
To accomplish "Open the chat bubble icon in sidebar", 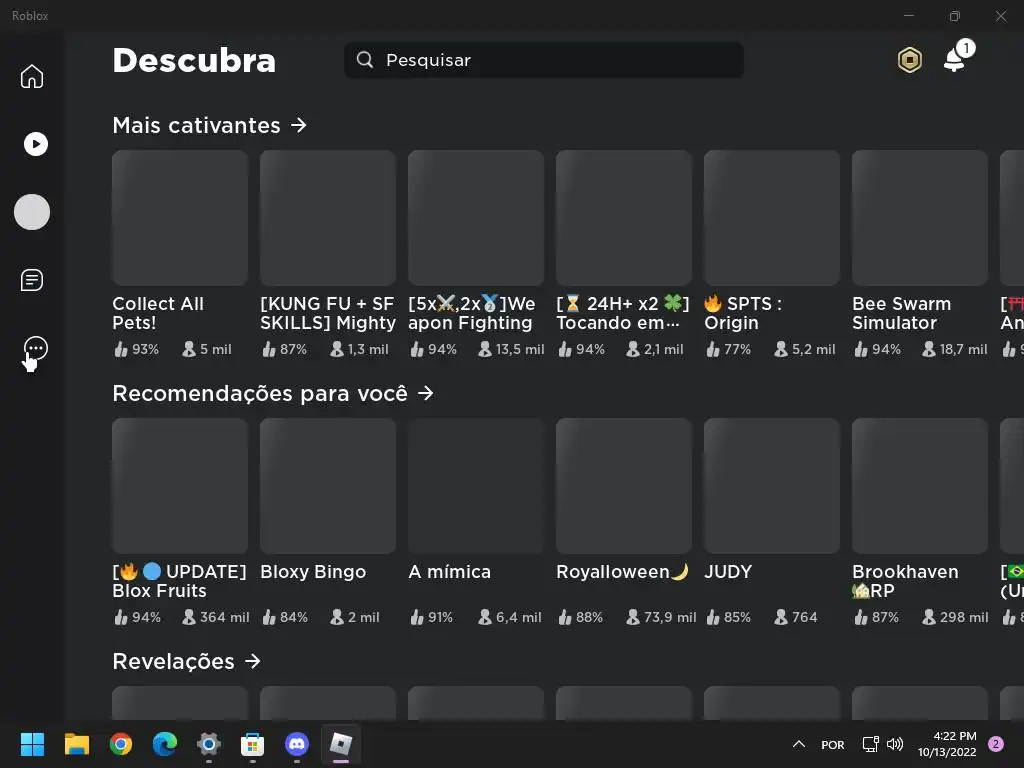I will tap(35, 348).
